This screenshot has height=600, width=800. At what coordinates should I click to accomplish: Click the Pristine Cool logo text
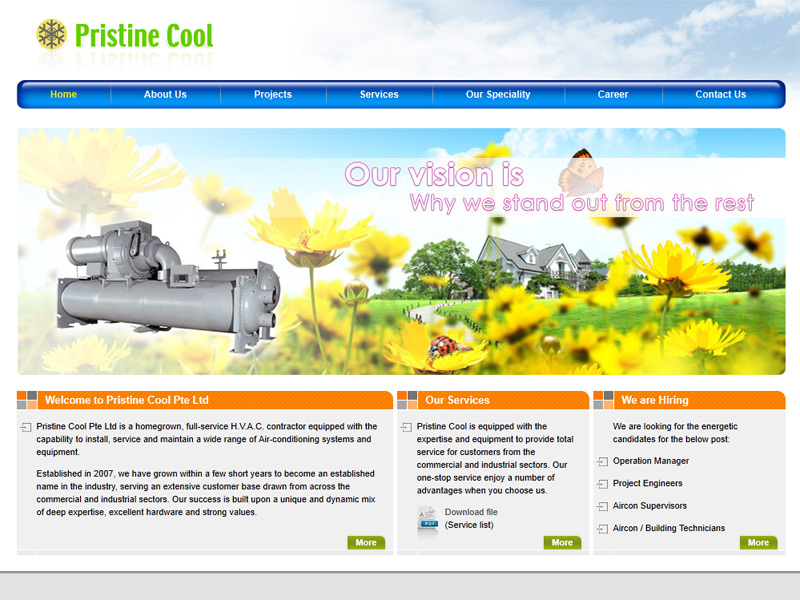point(144,36)
